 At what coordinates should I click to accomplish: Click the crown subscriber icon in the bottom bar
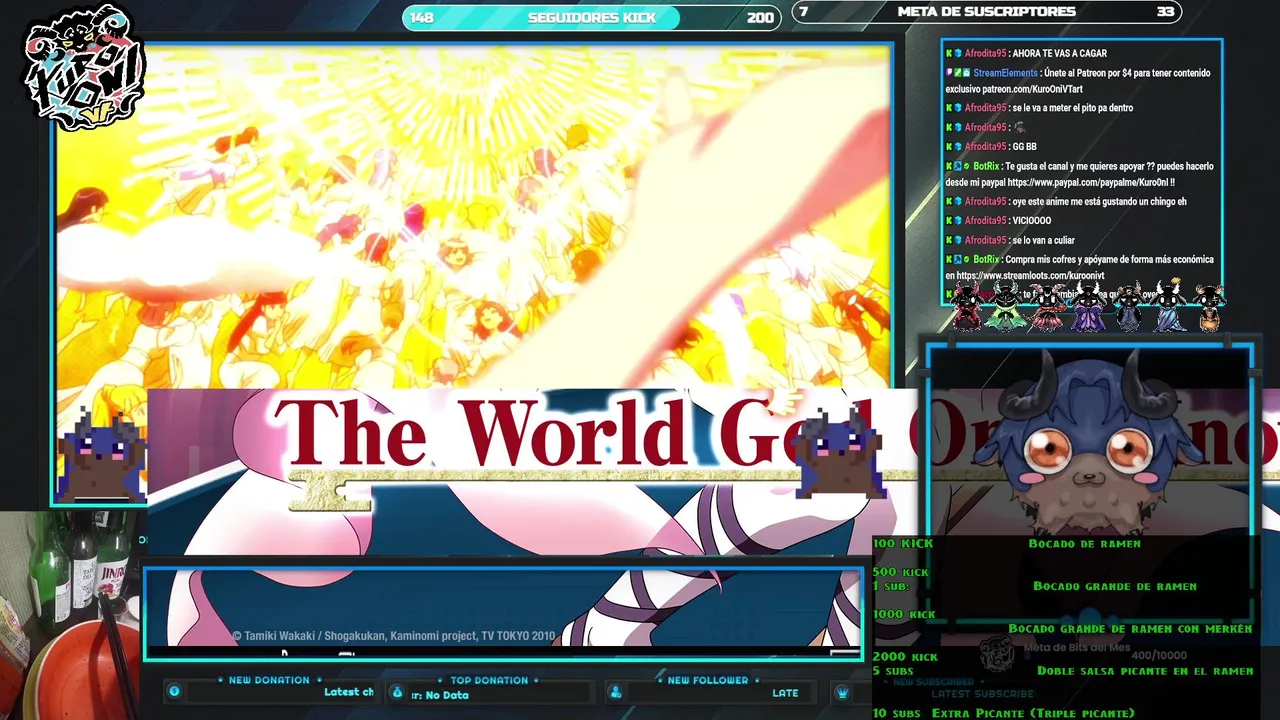point(843,692)
